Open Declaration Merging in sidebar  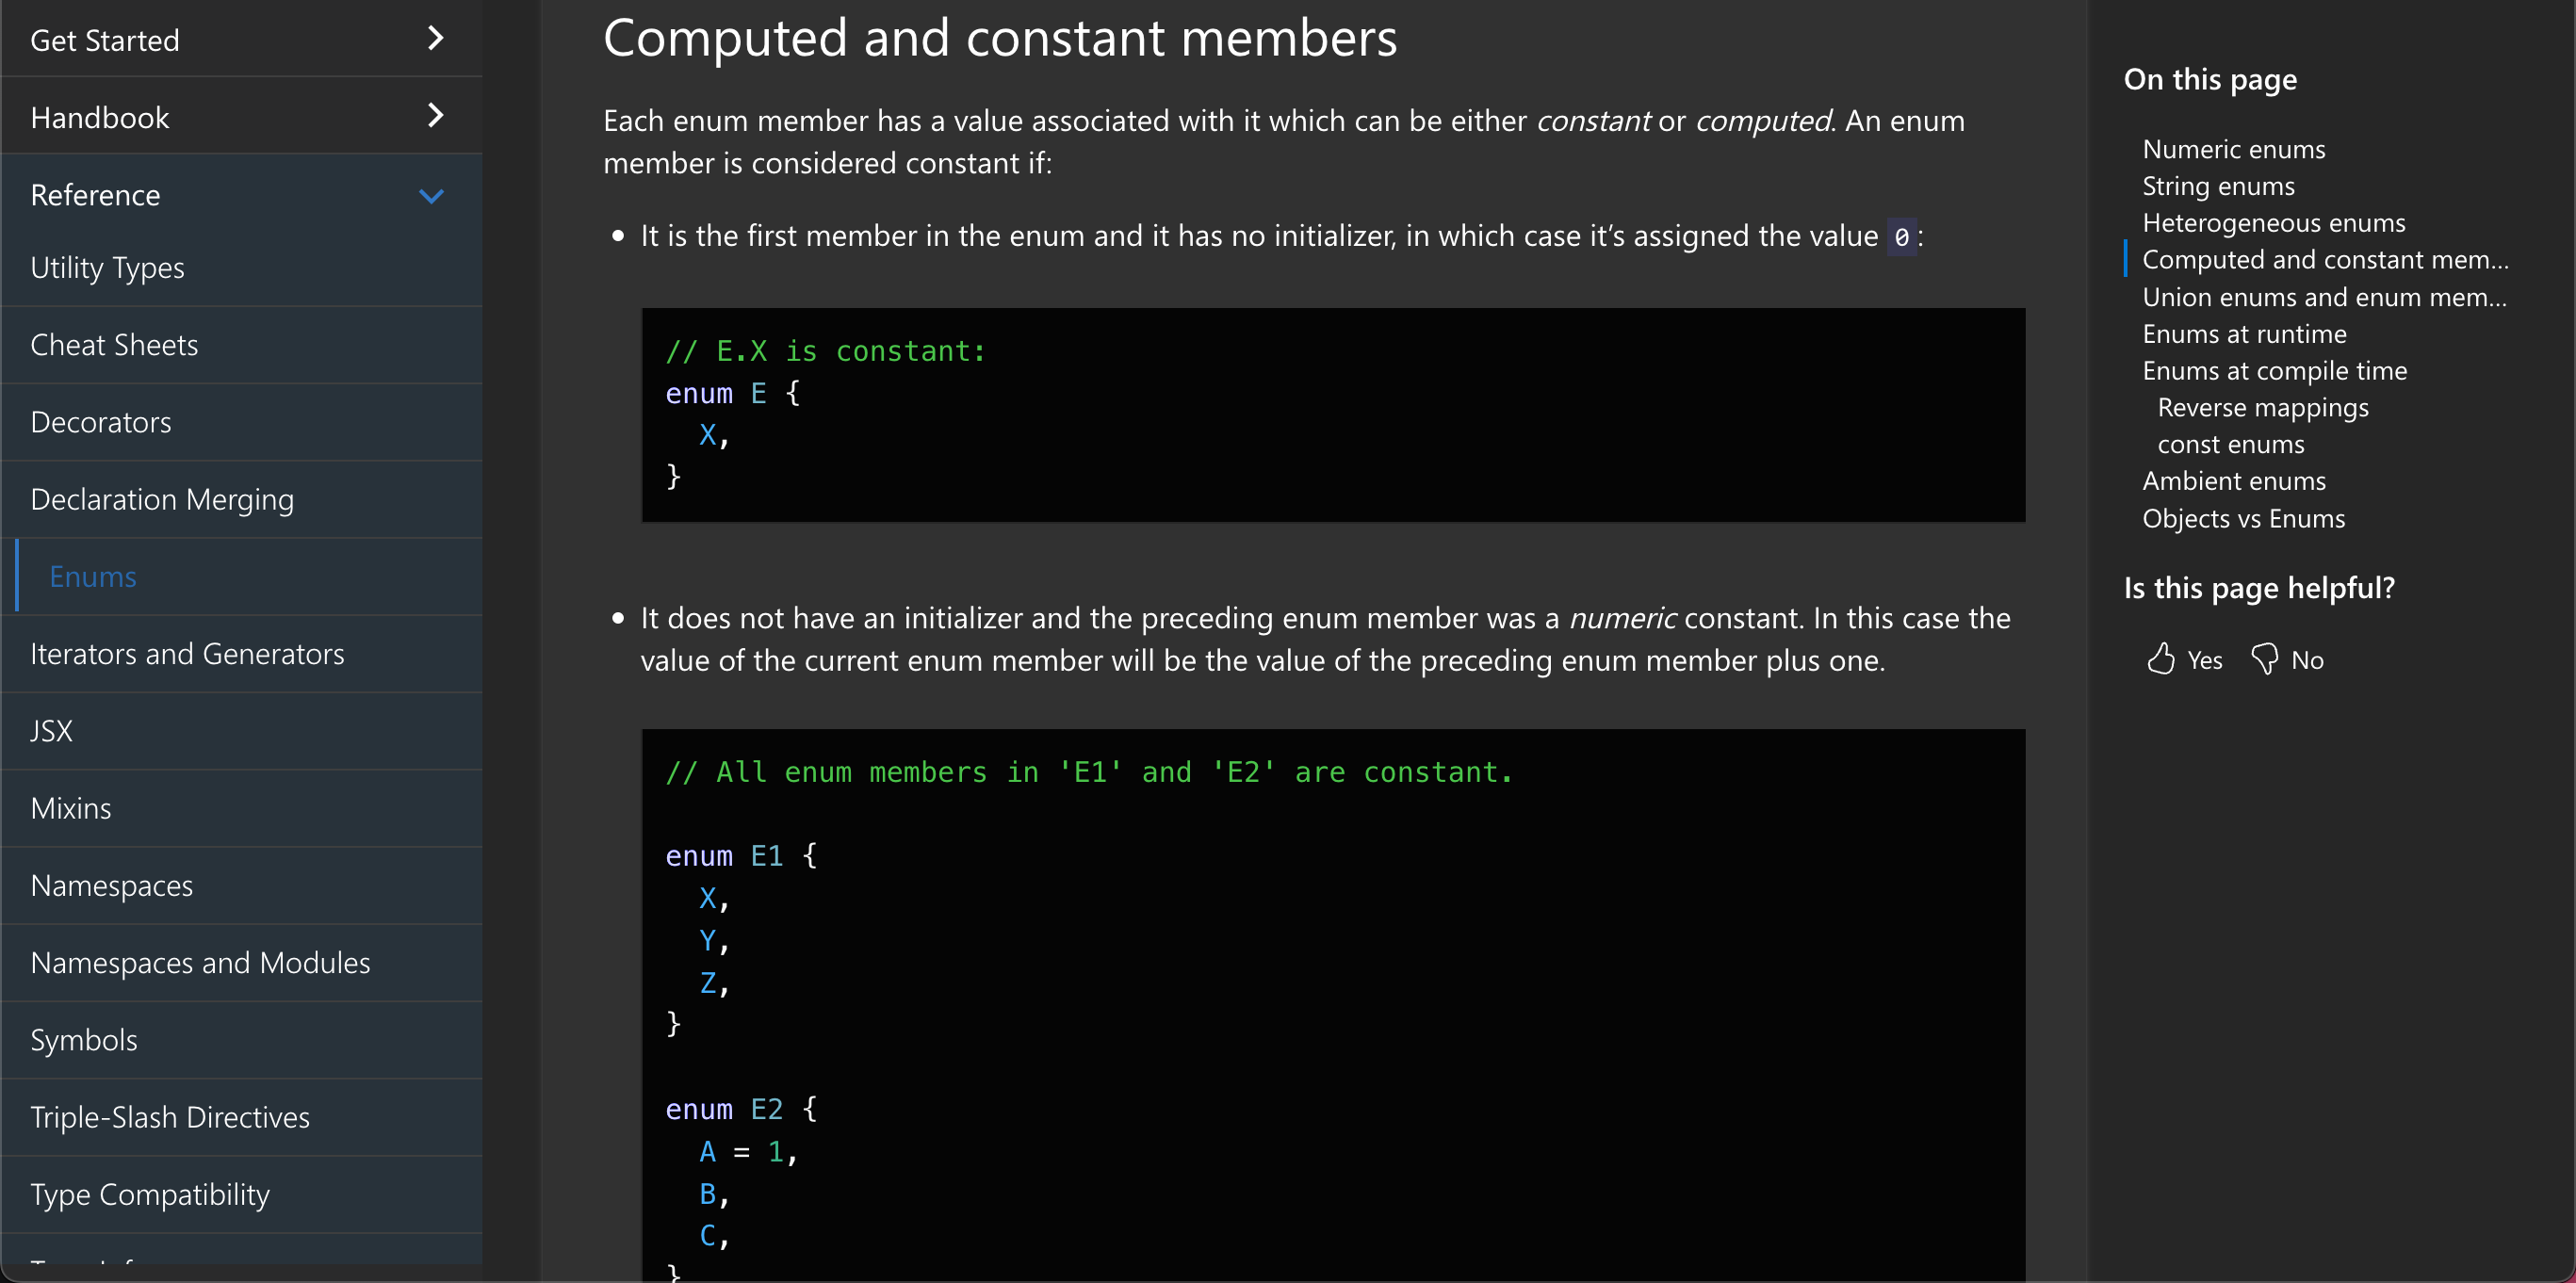(x=163, y=499)
